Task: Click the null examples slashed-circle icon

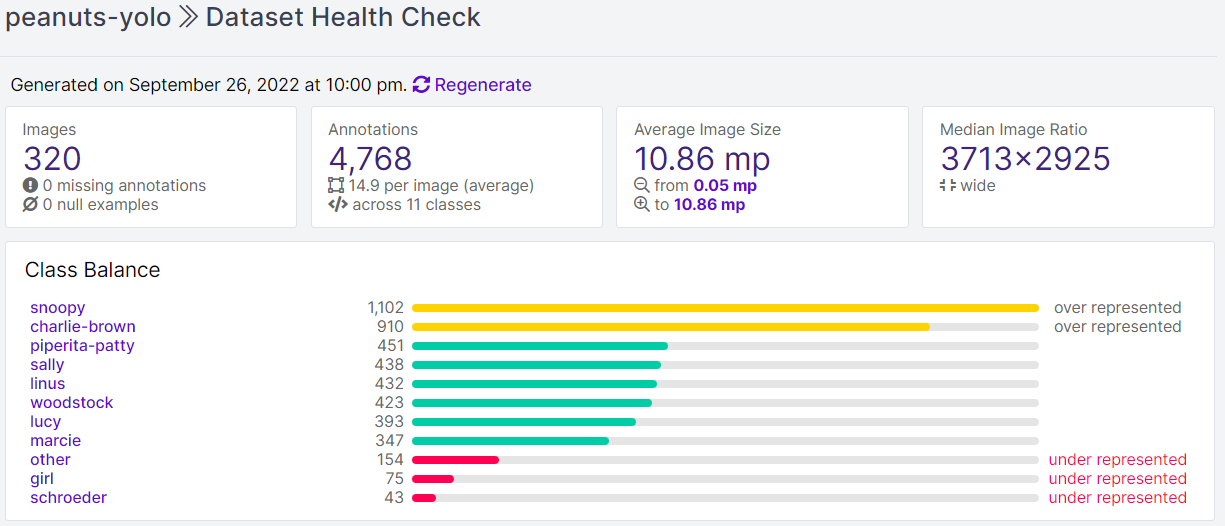Action: click(30, 204)
